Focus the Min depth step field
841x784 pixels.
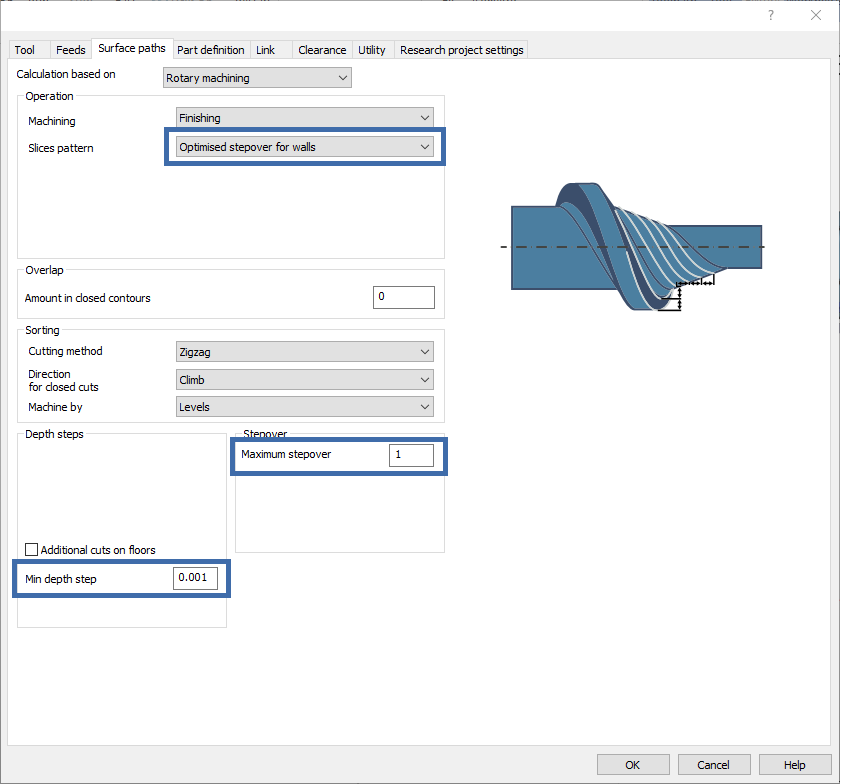195,578
